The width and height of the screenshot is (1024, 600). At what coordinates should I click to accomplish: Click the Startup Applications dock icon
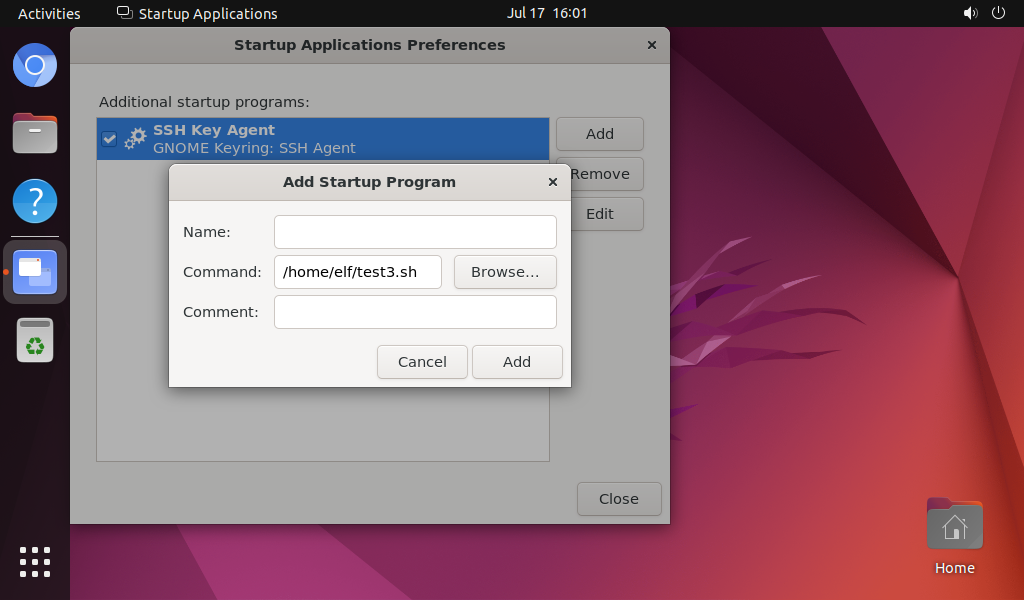[35, 272]
